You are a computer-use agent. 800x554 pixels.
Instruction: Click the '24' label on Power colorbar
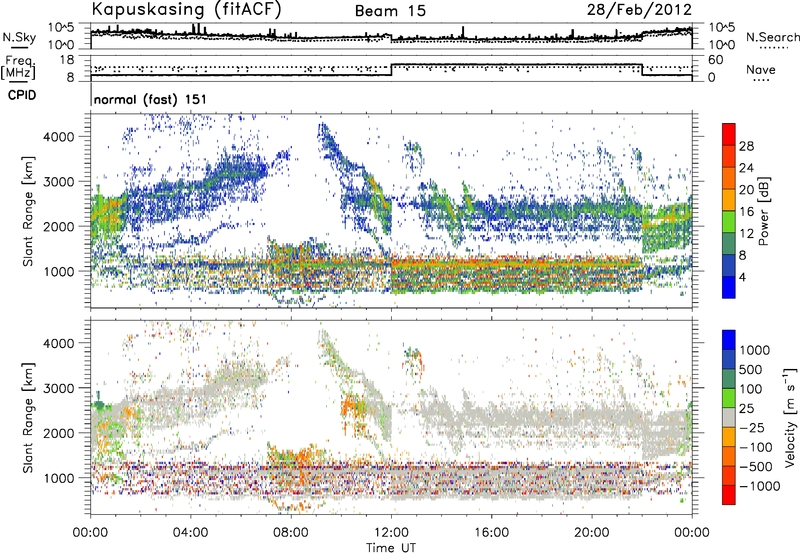click(x=746, y=168)
